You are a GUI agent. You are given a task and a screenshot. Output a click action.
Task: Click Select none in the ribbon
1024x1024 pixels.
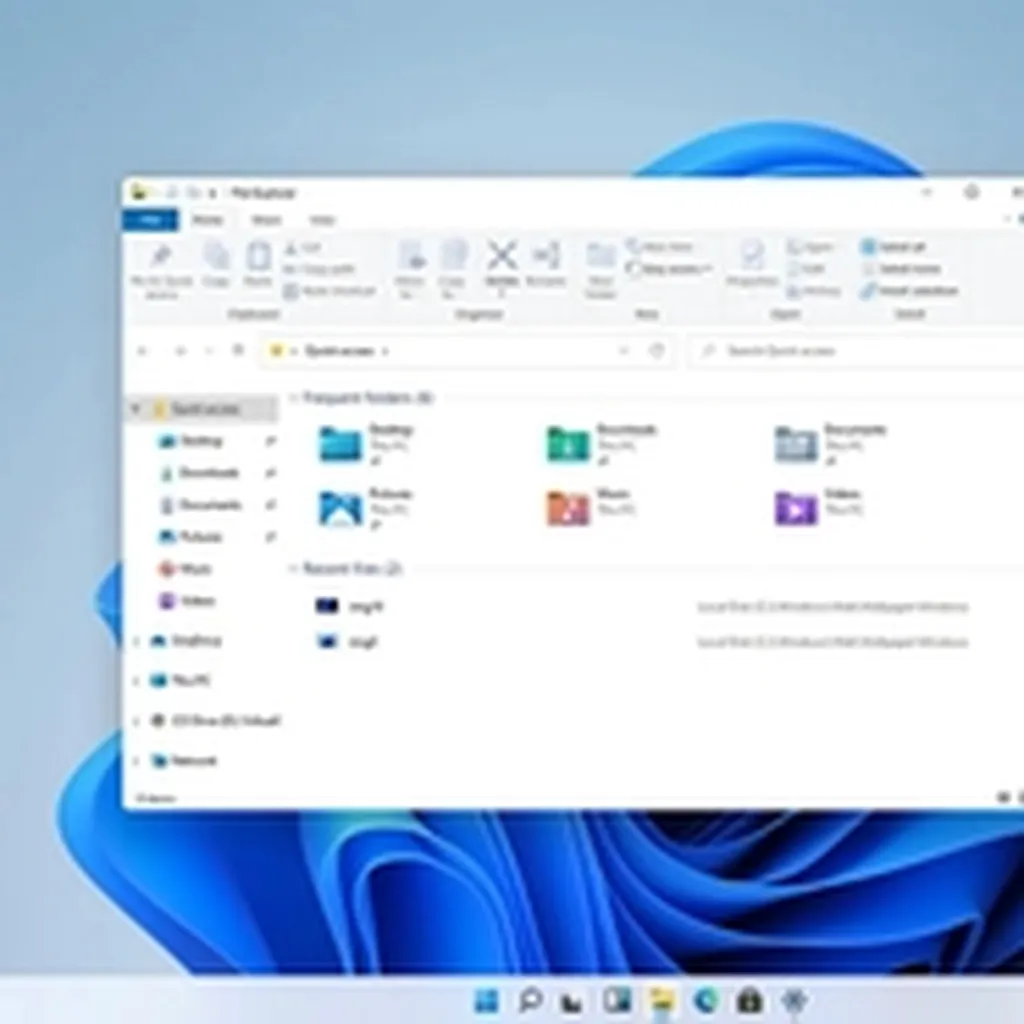(902, 269)
